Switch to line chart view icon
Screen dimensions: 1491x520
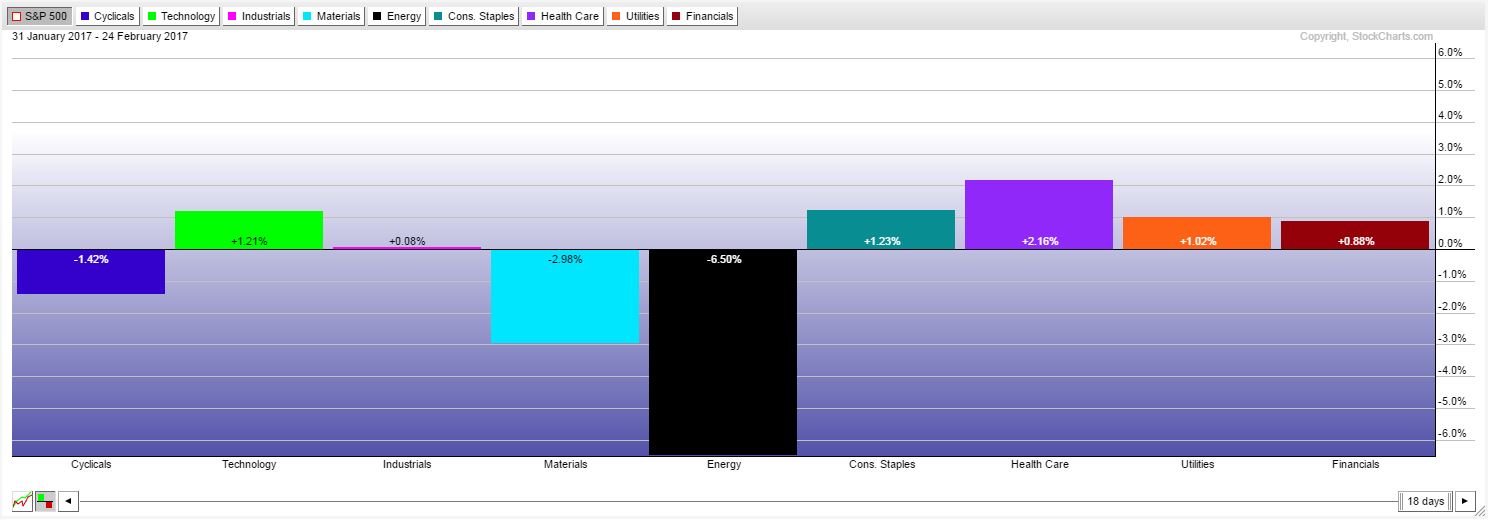21,501
